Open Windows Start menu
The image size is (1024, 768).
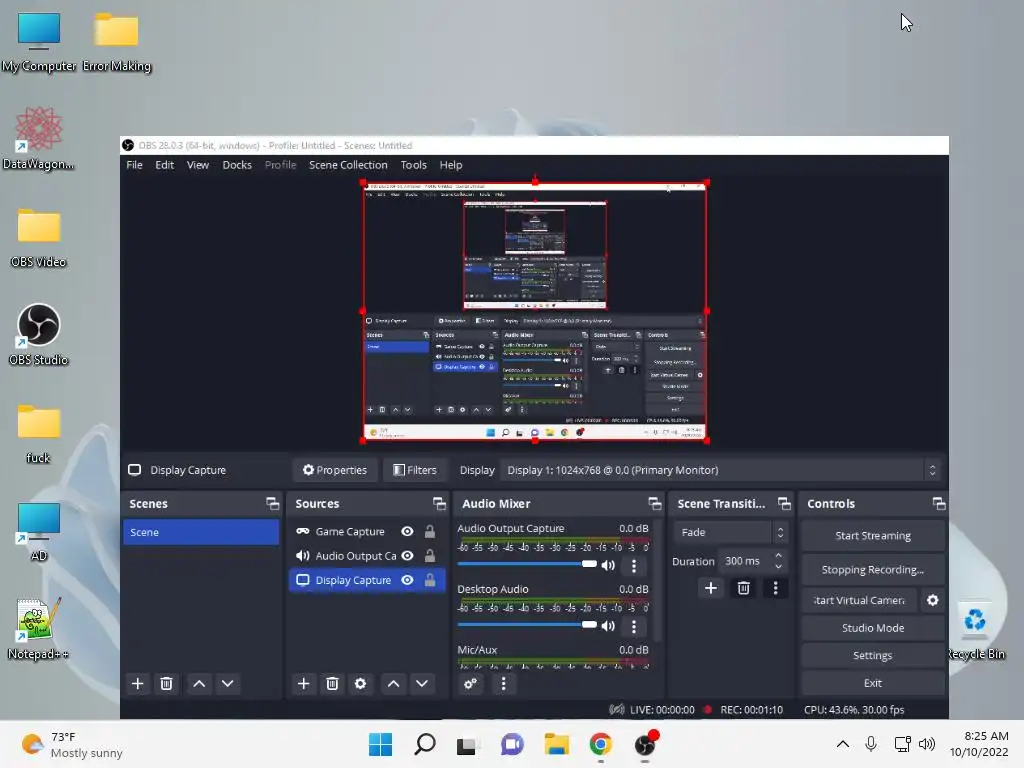[x=380, y=744]
